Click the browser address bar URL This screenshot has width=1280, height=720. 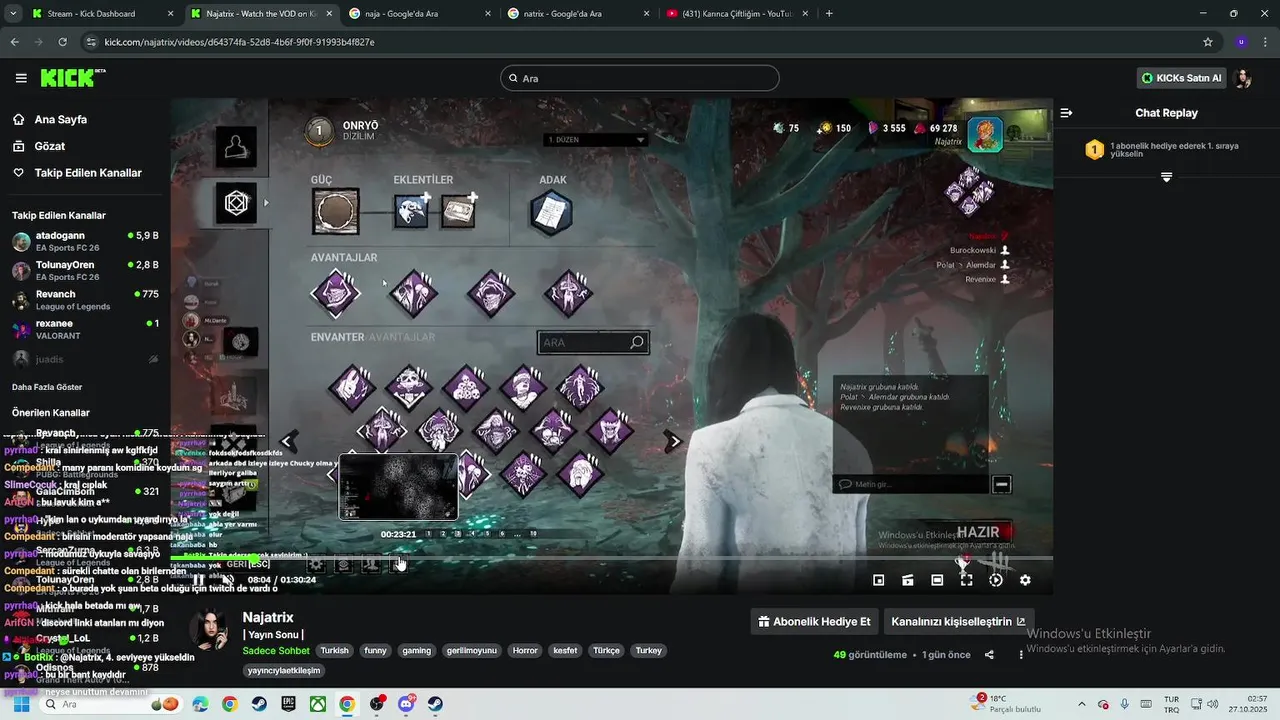[240, 42]
